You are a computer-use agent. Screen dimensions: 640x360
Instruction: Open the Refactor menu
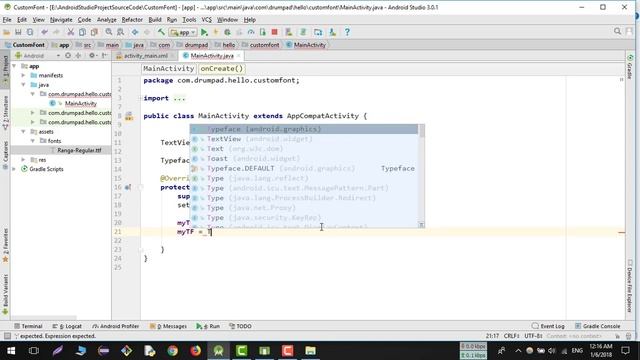[x=132, y=20]
